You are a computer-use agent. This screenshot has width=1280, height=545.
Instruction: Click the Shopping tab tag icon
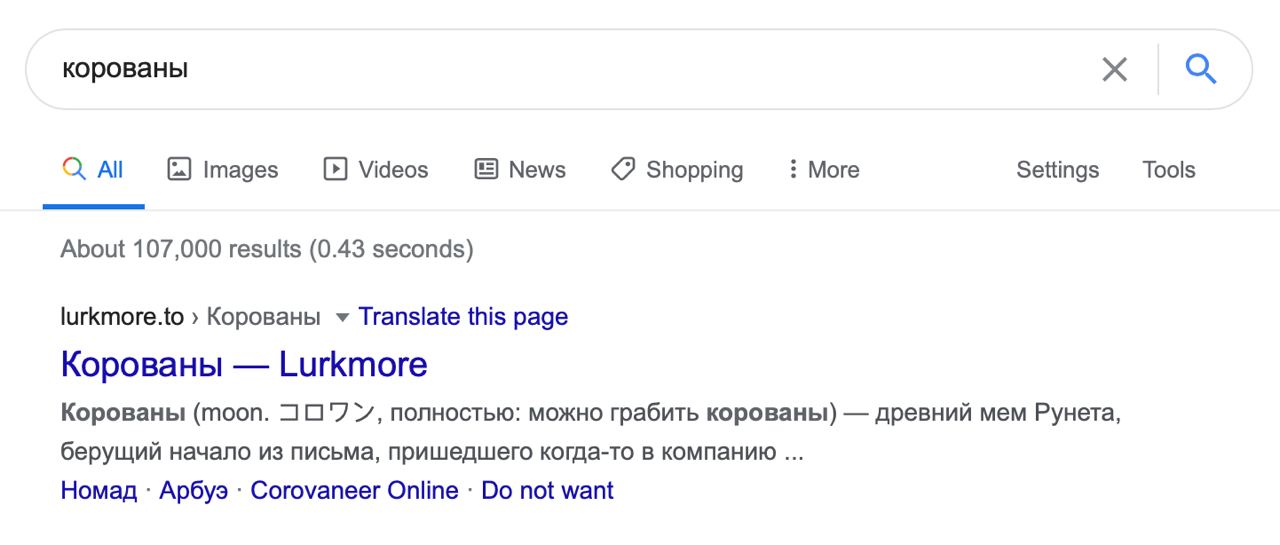coord(623,170)
